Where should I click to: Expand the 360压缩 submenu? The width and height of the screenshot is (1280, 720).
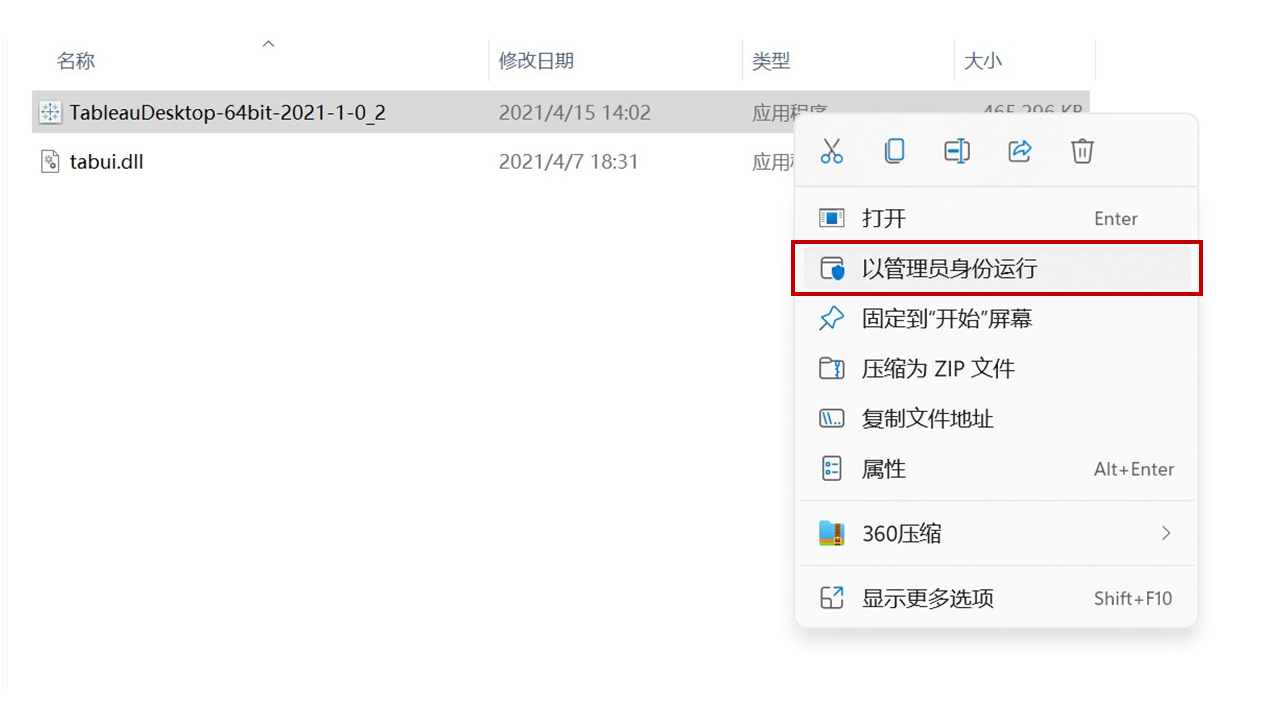996,533
